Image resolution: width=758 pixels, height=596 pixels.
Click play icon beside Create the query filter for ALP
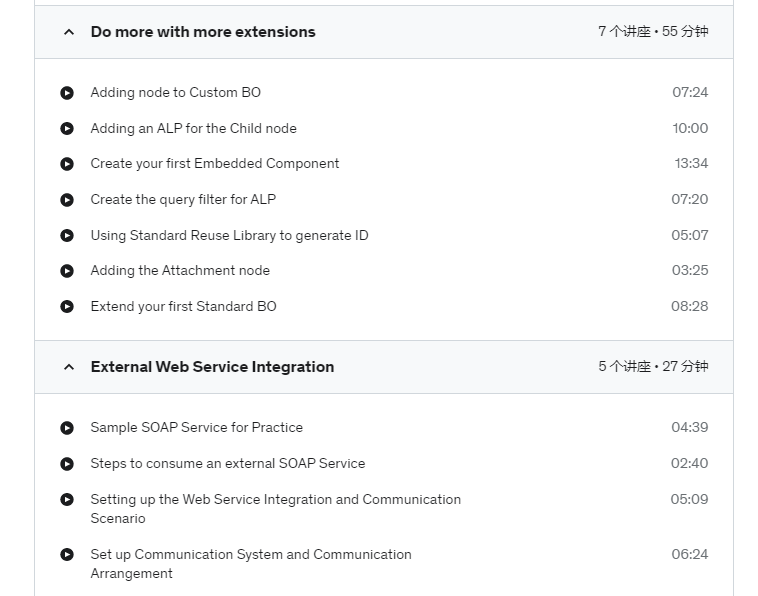[67, 200]
